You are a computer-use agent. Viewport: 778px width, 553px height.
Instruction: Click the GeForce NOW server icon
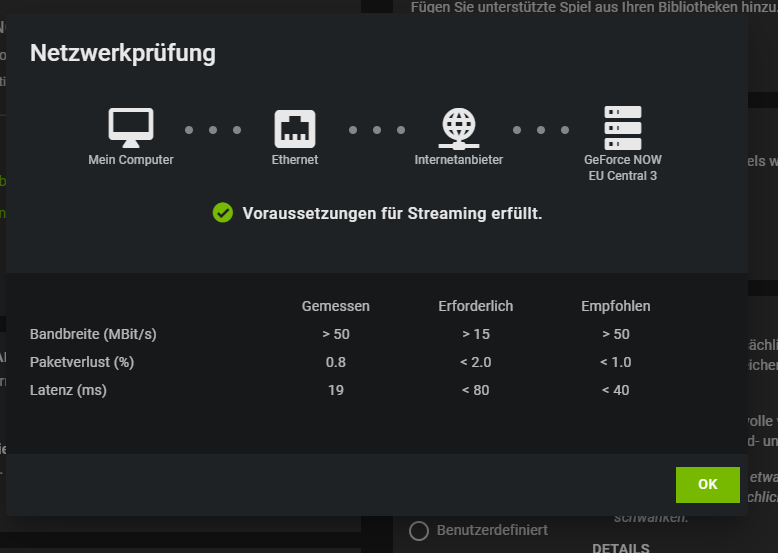pyautogui.click(x=623, y=127)
